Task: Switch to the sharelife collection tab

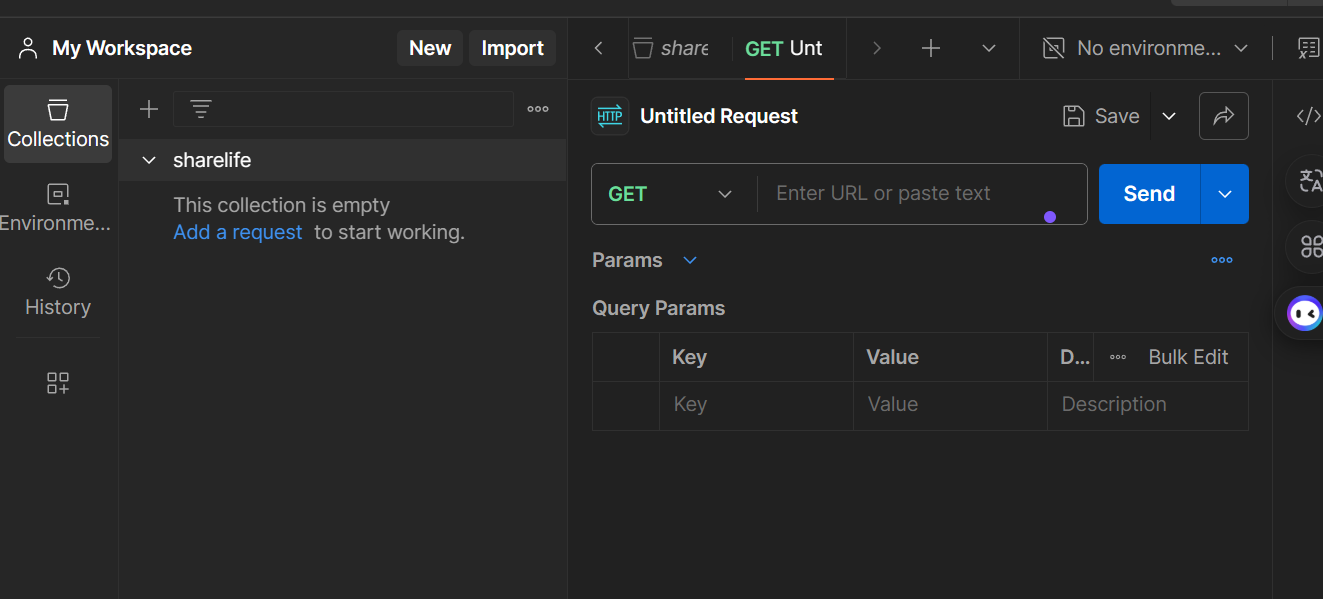Action: point(673,48)
